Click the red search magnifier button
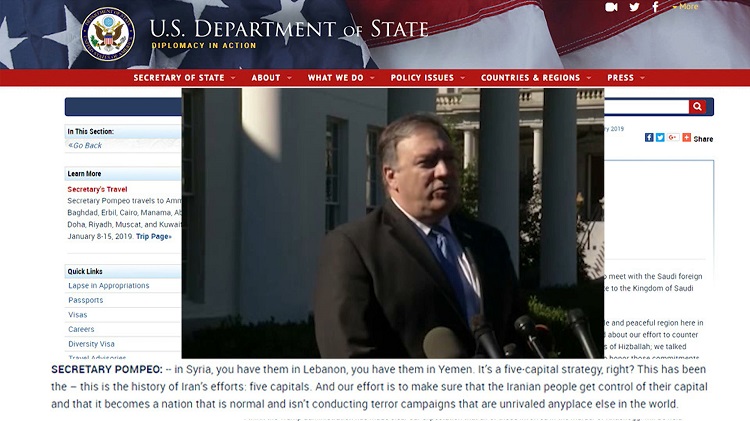 [697, 107]
